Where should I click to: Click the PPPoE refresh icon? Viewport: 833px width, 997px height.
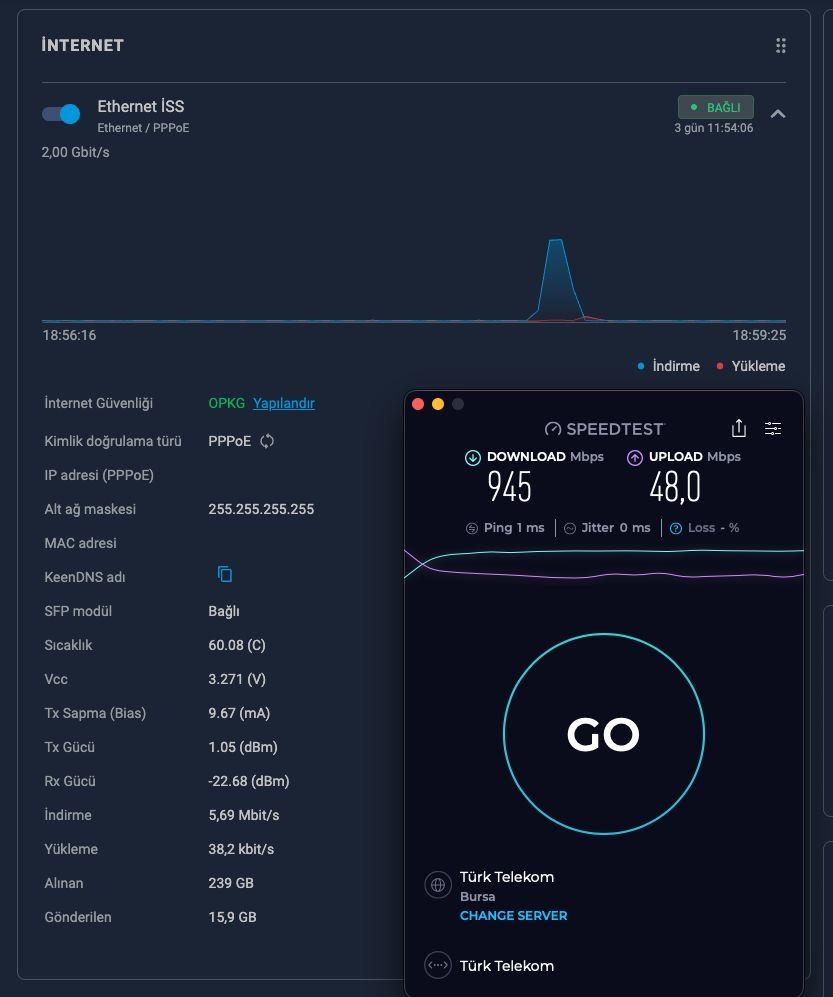tap(267, 441)
